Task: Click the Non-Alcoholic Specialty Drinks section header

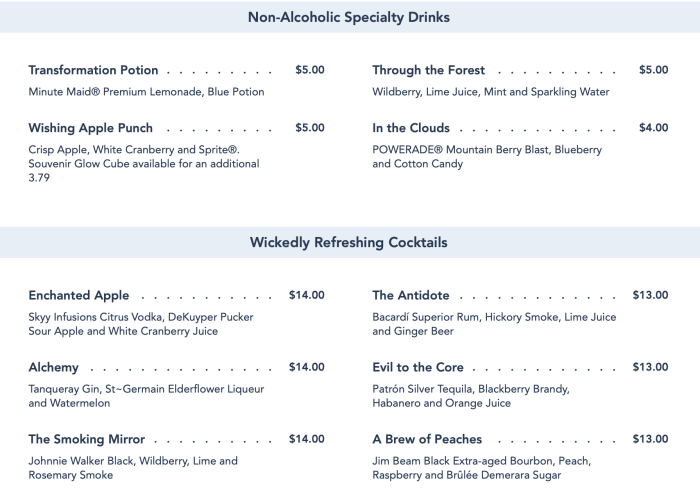Action: [x=349, y=17]
